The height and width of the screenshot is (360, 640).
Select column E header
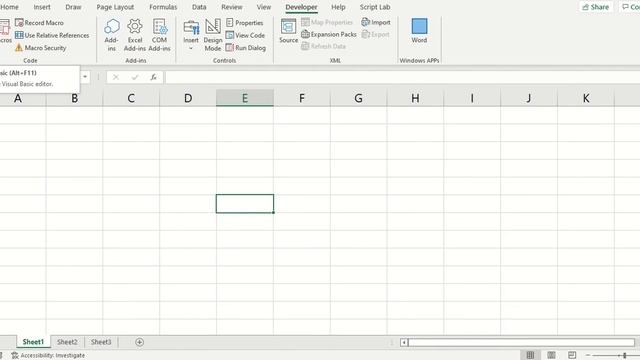(245, 98)
